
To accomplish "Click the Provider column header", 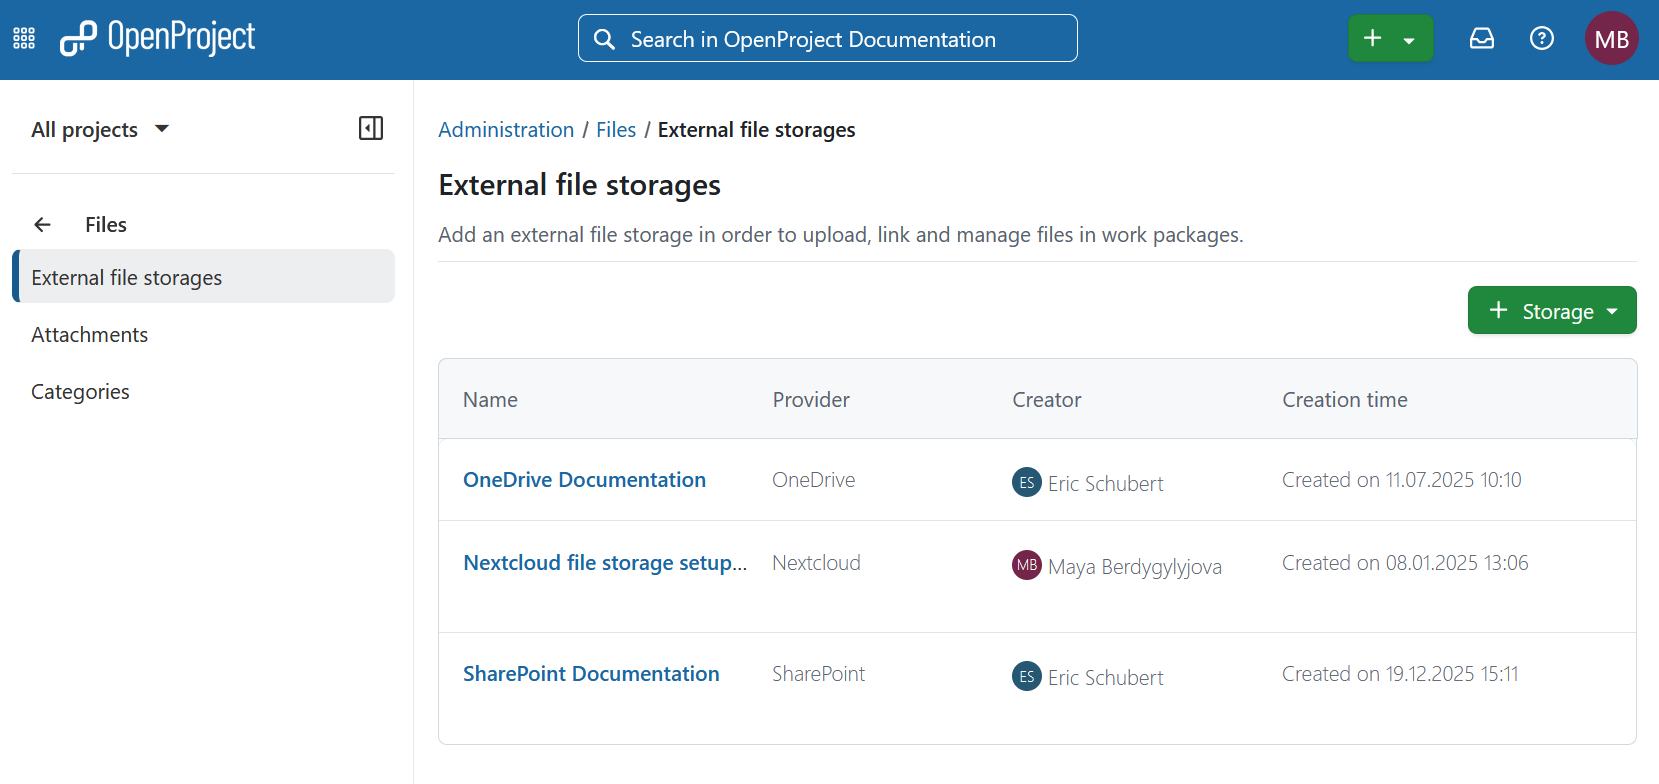I will coord(811,400).
